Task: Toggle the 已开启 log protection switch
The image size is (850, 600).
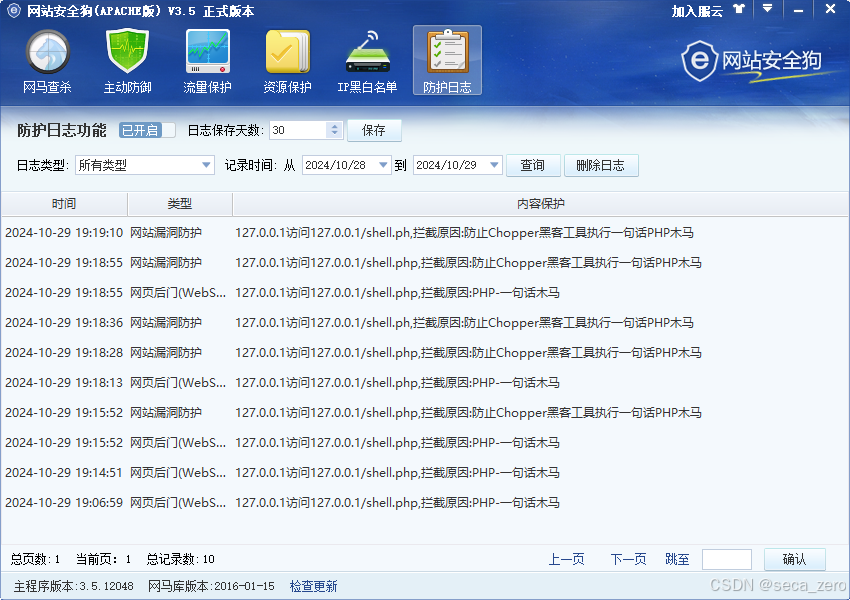Action: click(147, 130)
